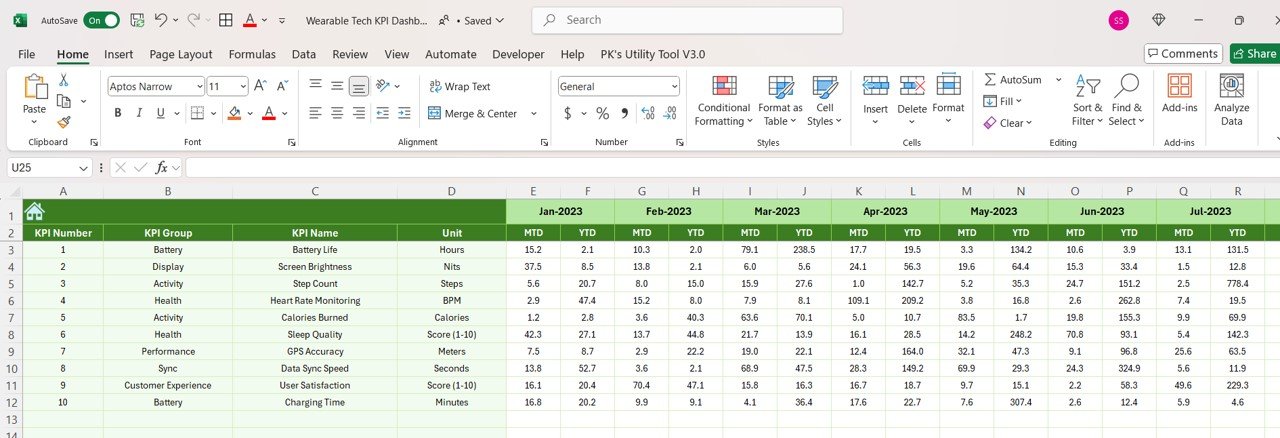Toggle Bold formatting
Image resolution: width=1280 pixels, height=438 pixels.
click(117, 113)
